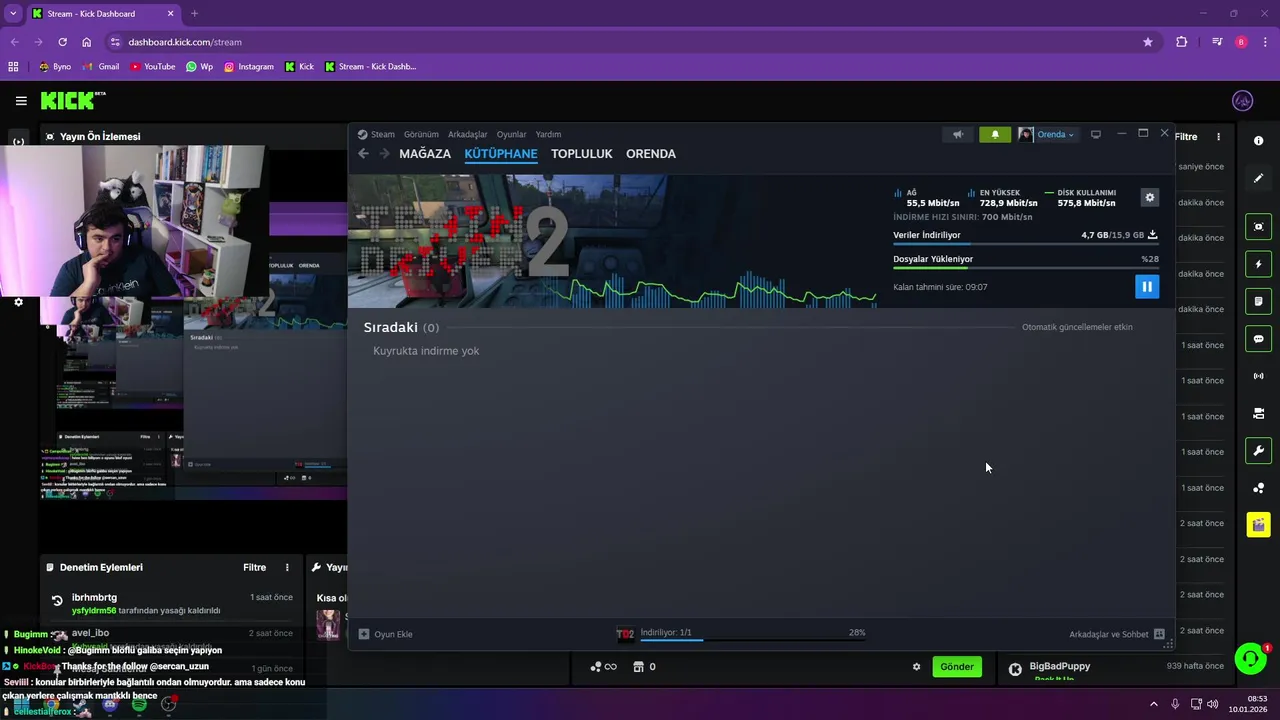The height and width of the screenshot is (720, 1280).
Task: Click the download icon beside 15,9 GB
Action: pos(1152,235)
